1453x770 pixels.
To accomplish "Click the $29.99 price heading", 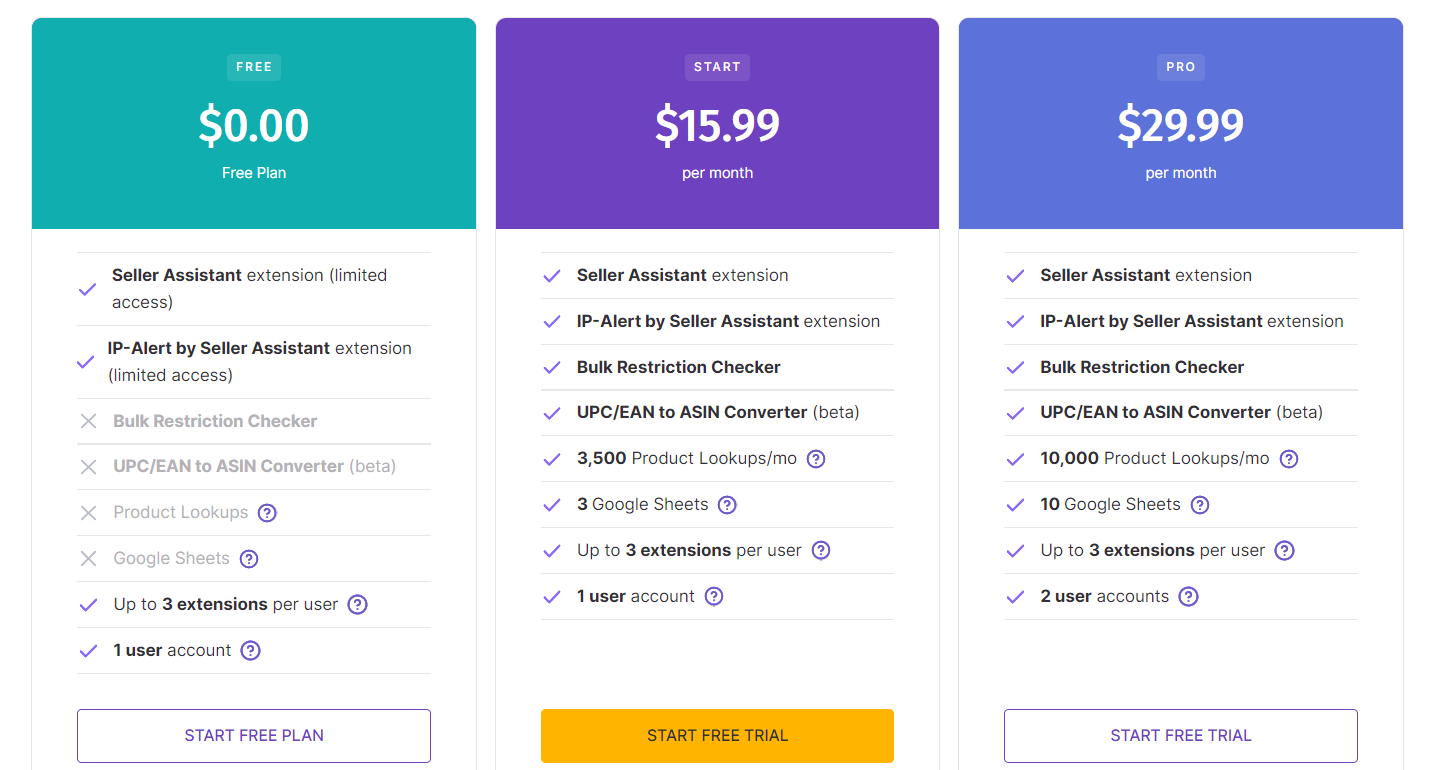I will (1181, 126).
